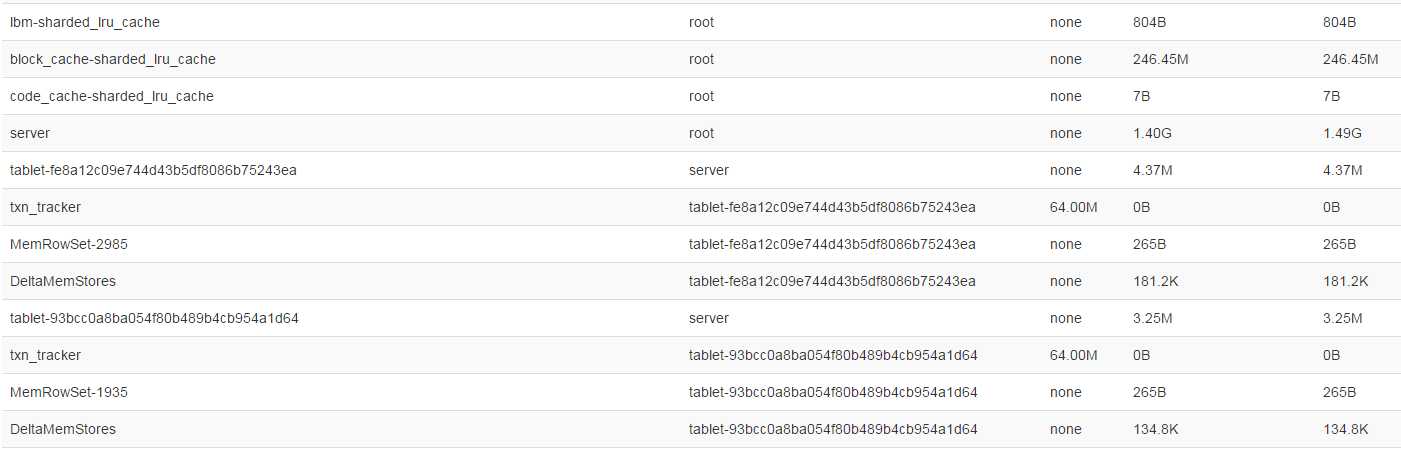The height and width of the screenshot is (453, 1401).
Task: Click the 'server' parent of tablet-93bcc0a row
Action: tap(708, 318)
